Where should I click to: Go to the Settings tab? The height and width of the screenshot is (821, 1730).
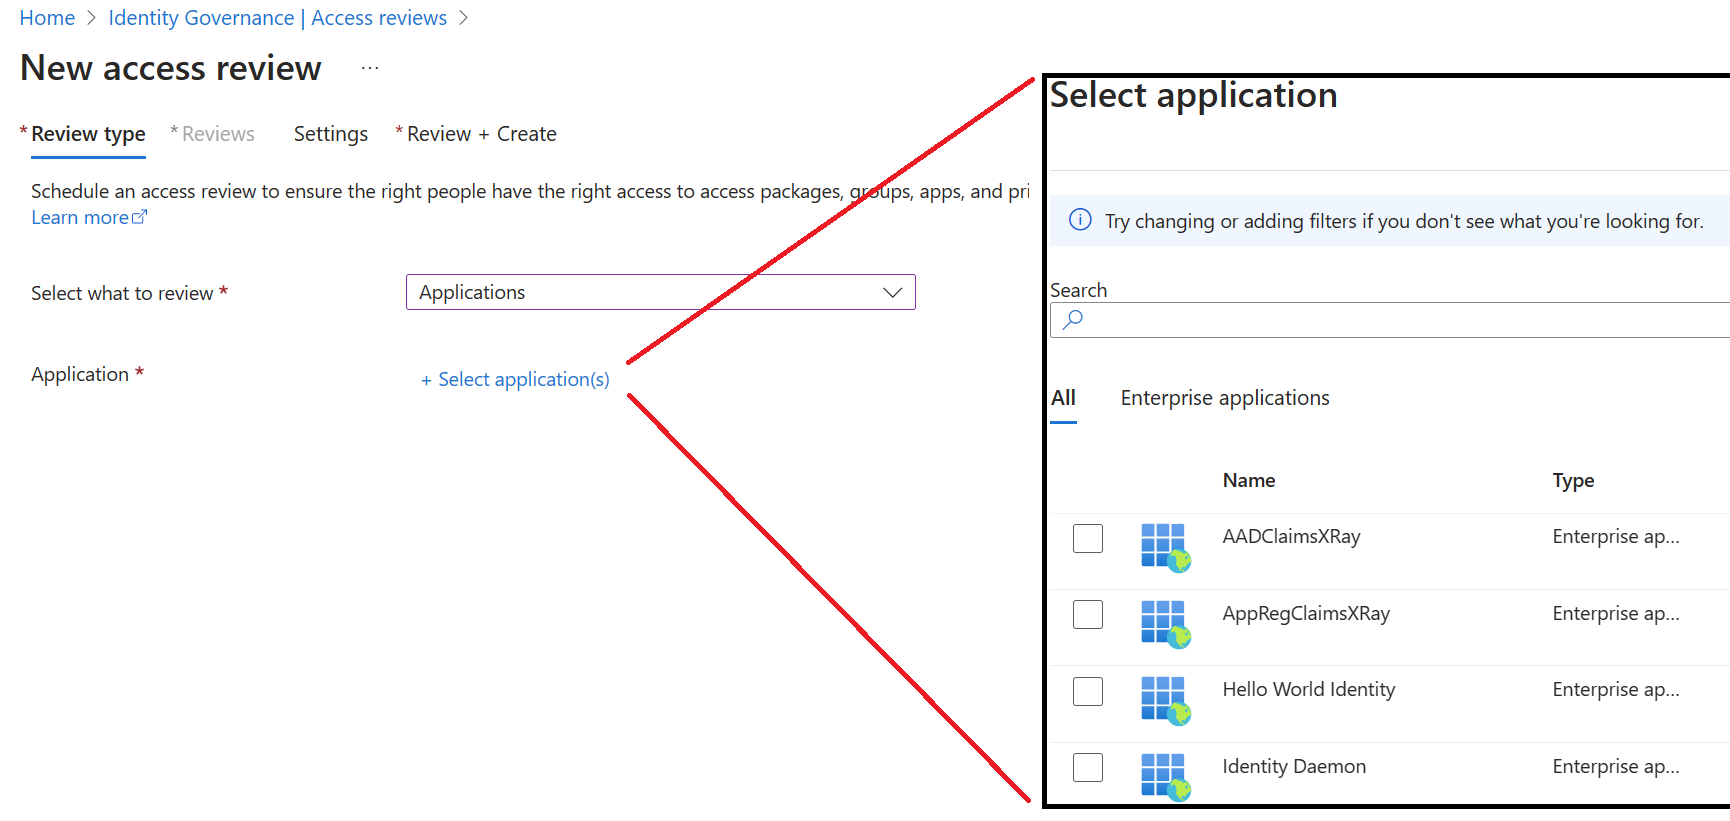(x=331, y=134)
